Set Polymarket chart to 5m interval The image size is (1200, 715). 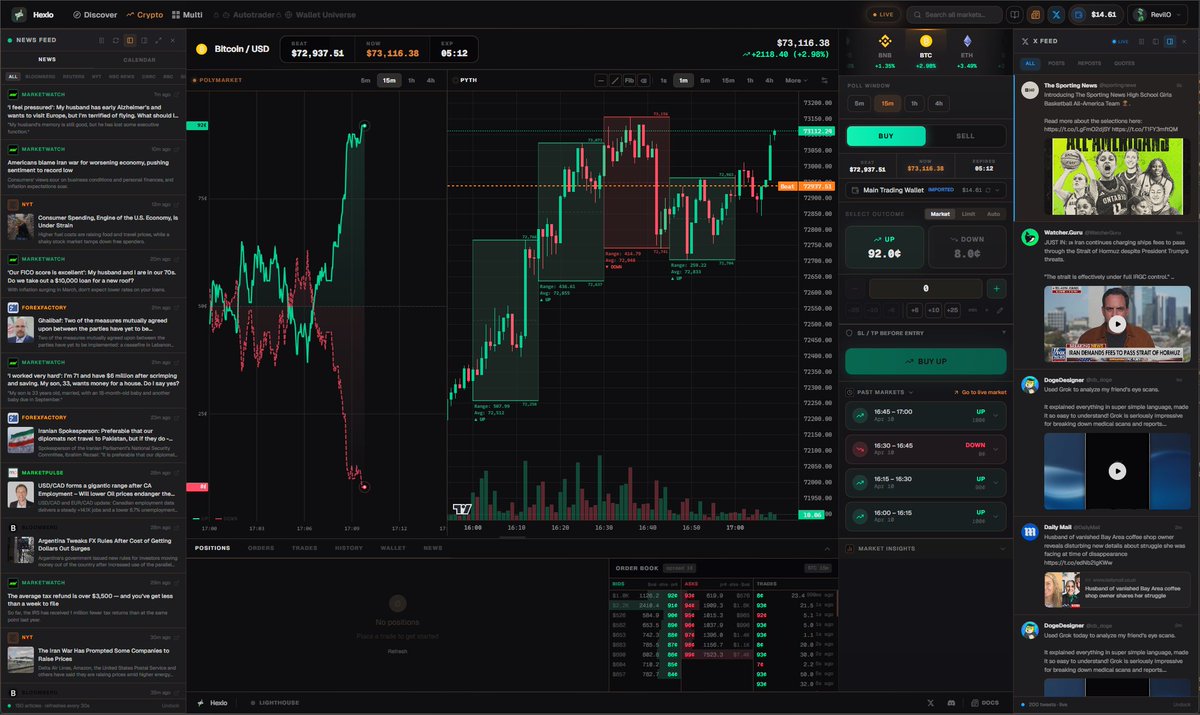365,80
